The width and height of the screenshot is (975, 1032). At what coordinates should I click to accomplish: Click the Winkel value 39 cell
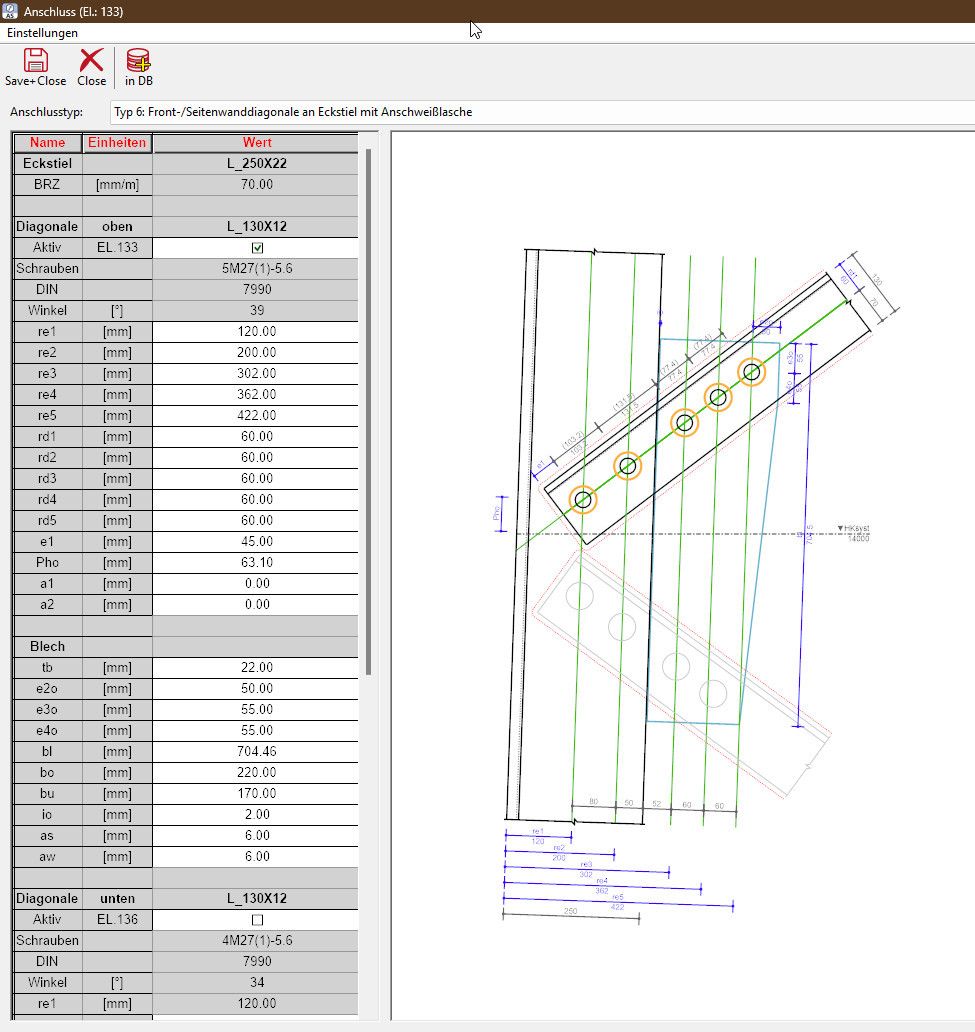tap(257, 311)
